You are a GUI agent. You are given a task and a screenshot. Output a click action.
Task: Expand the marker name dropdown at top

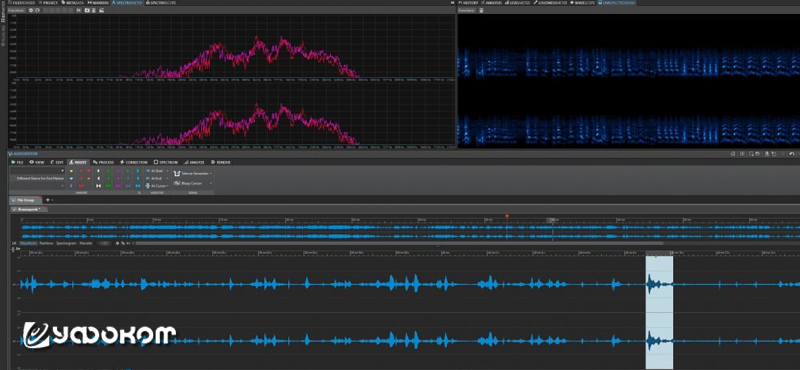coord(62,170)
